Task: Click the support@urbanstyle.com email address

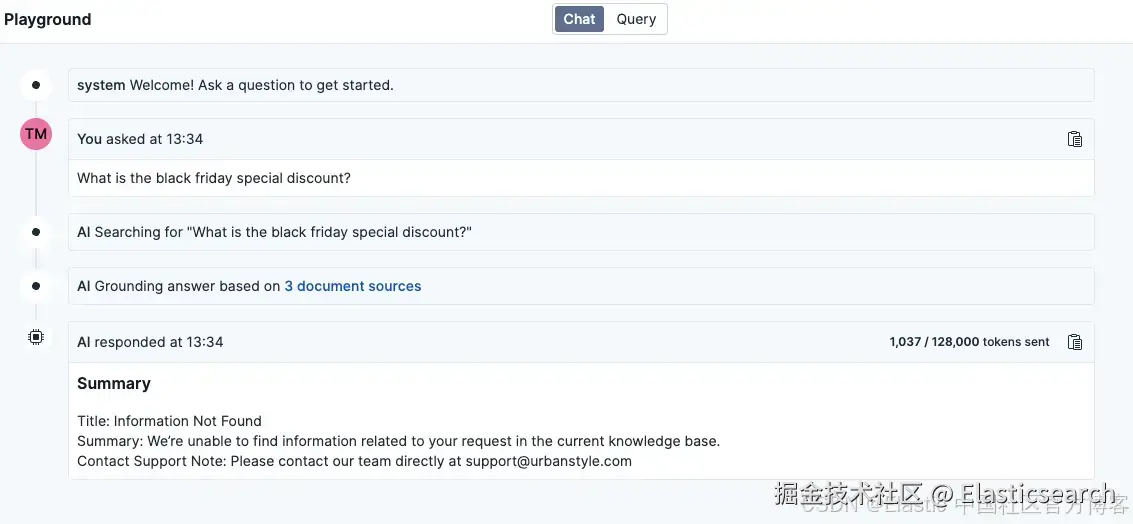Action: tap(549, 461)
